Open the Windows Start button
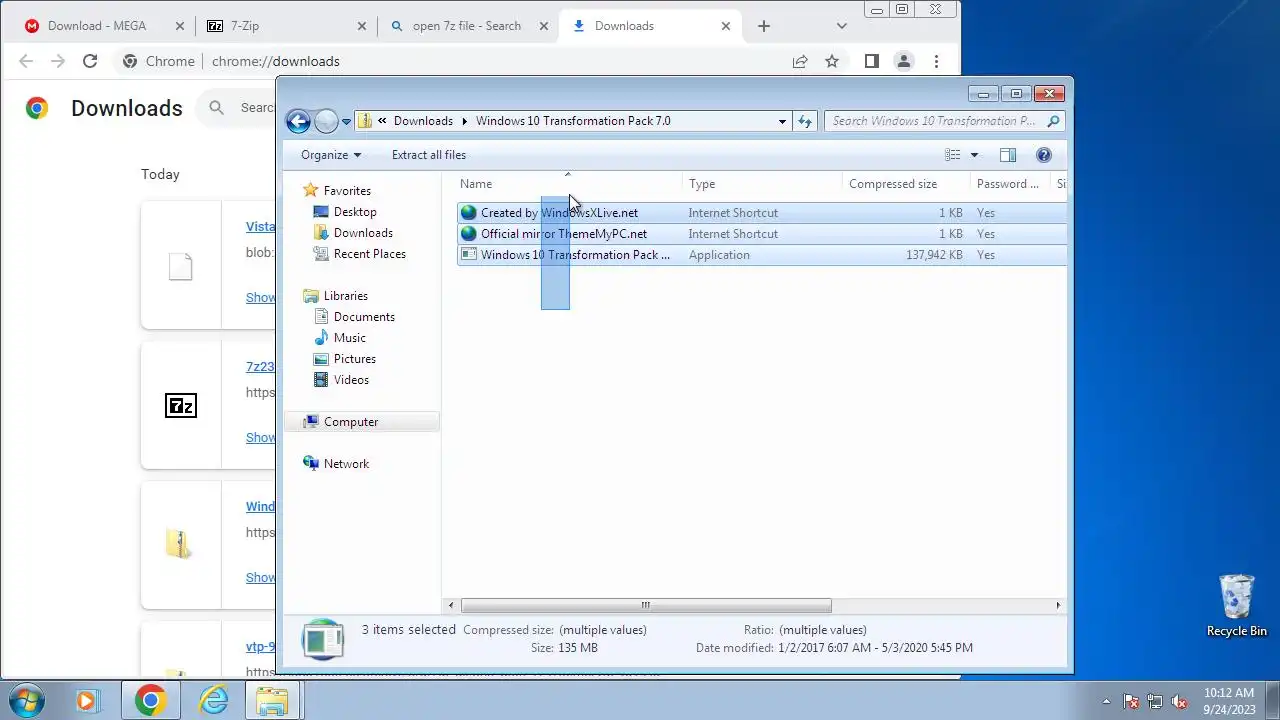 click(x=27, y=700)
